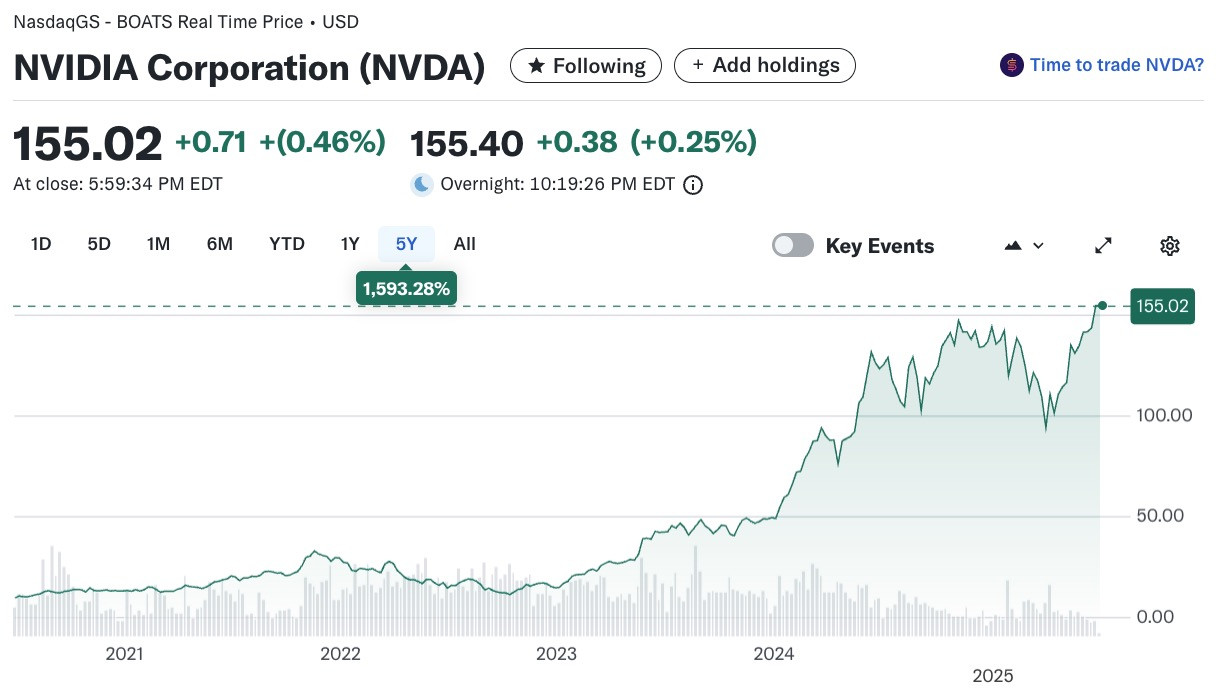1219x694 pixels.
Task: Show the 1Y chart range
Action: tap(349, 244)
